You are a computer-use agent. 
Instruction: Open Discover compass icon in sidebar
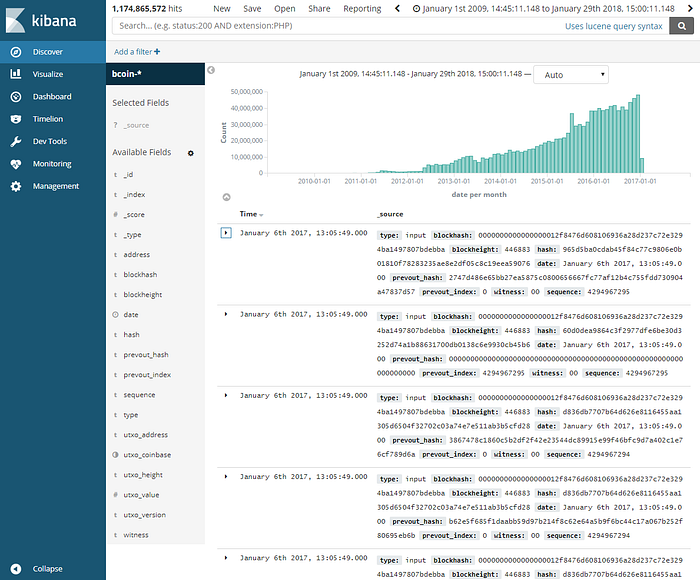coord(16,52)
